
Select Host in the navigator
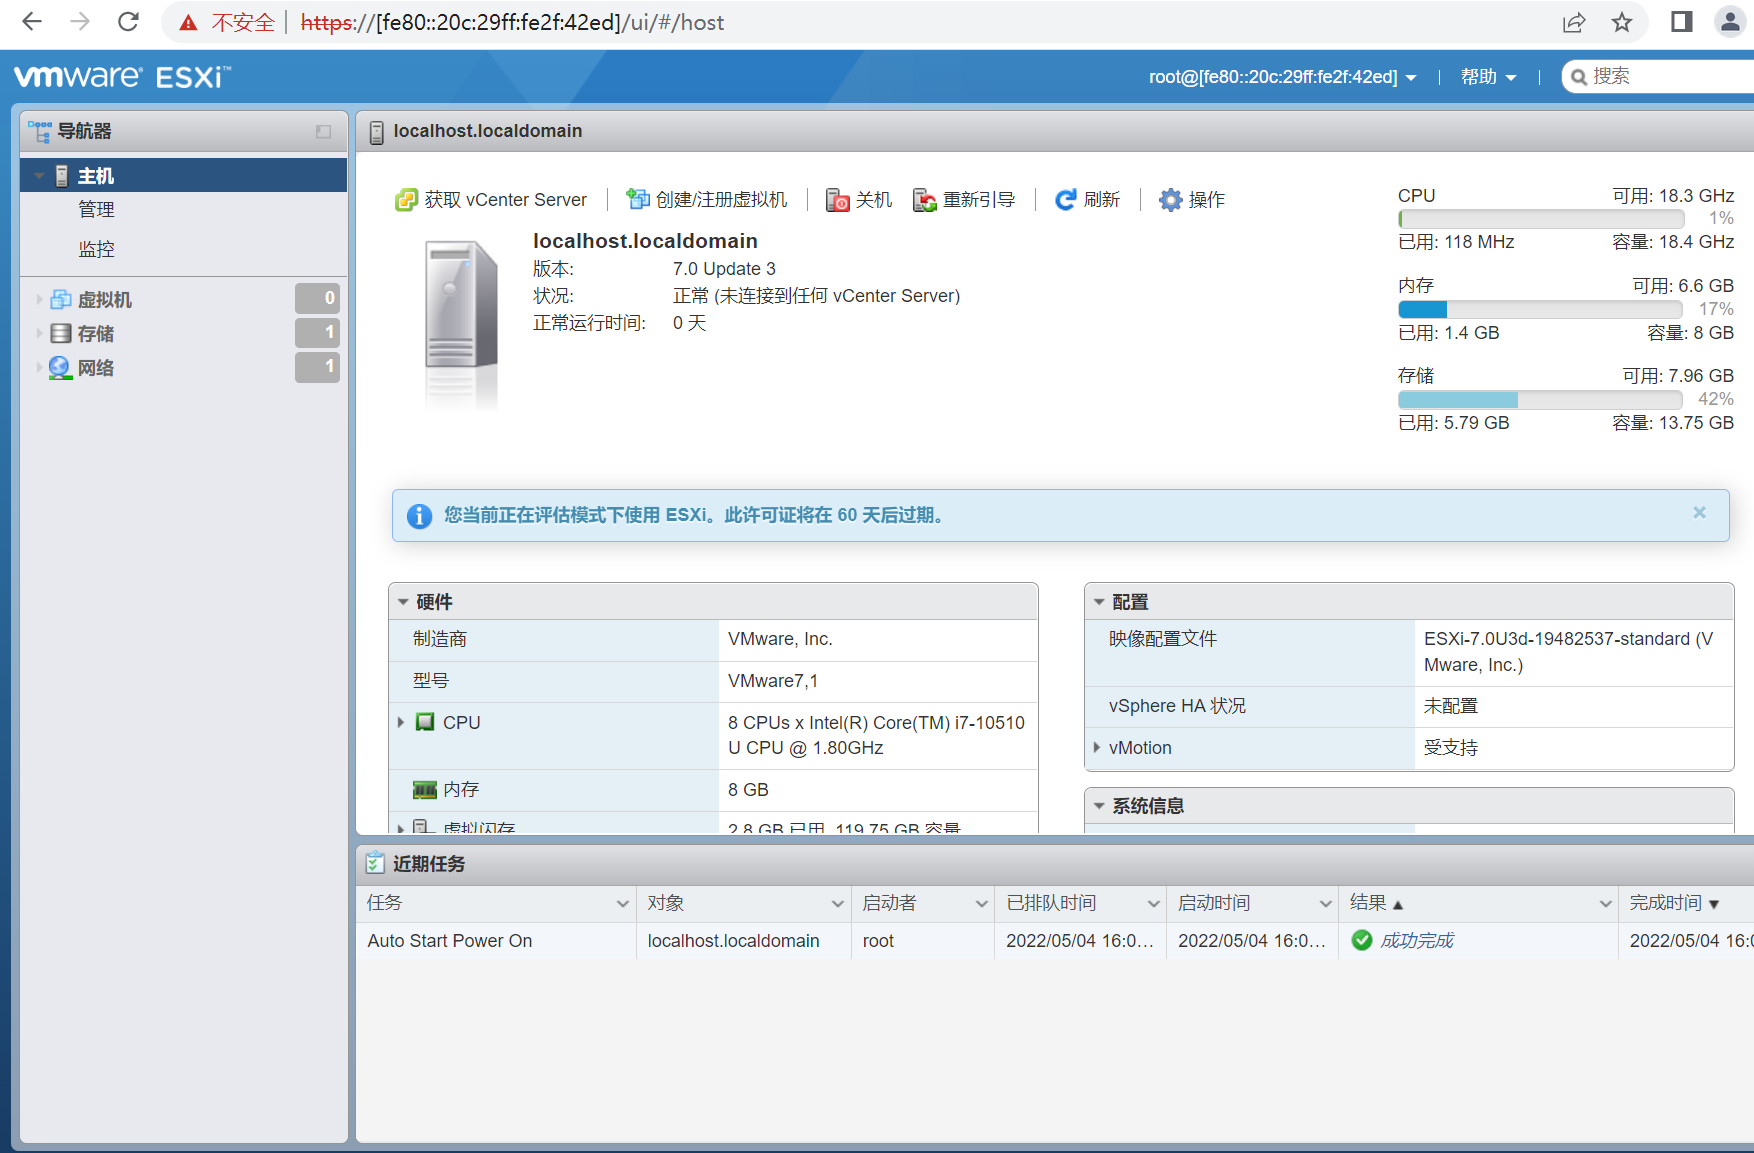pyautogui.click(x=184, y=176)
